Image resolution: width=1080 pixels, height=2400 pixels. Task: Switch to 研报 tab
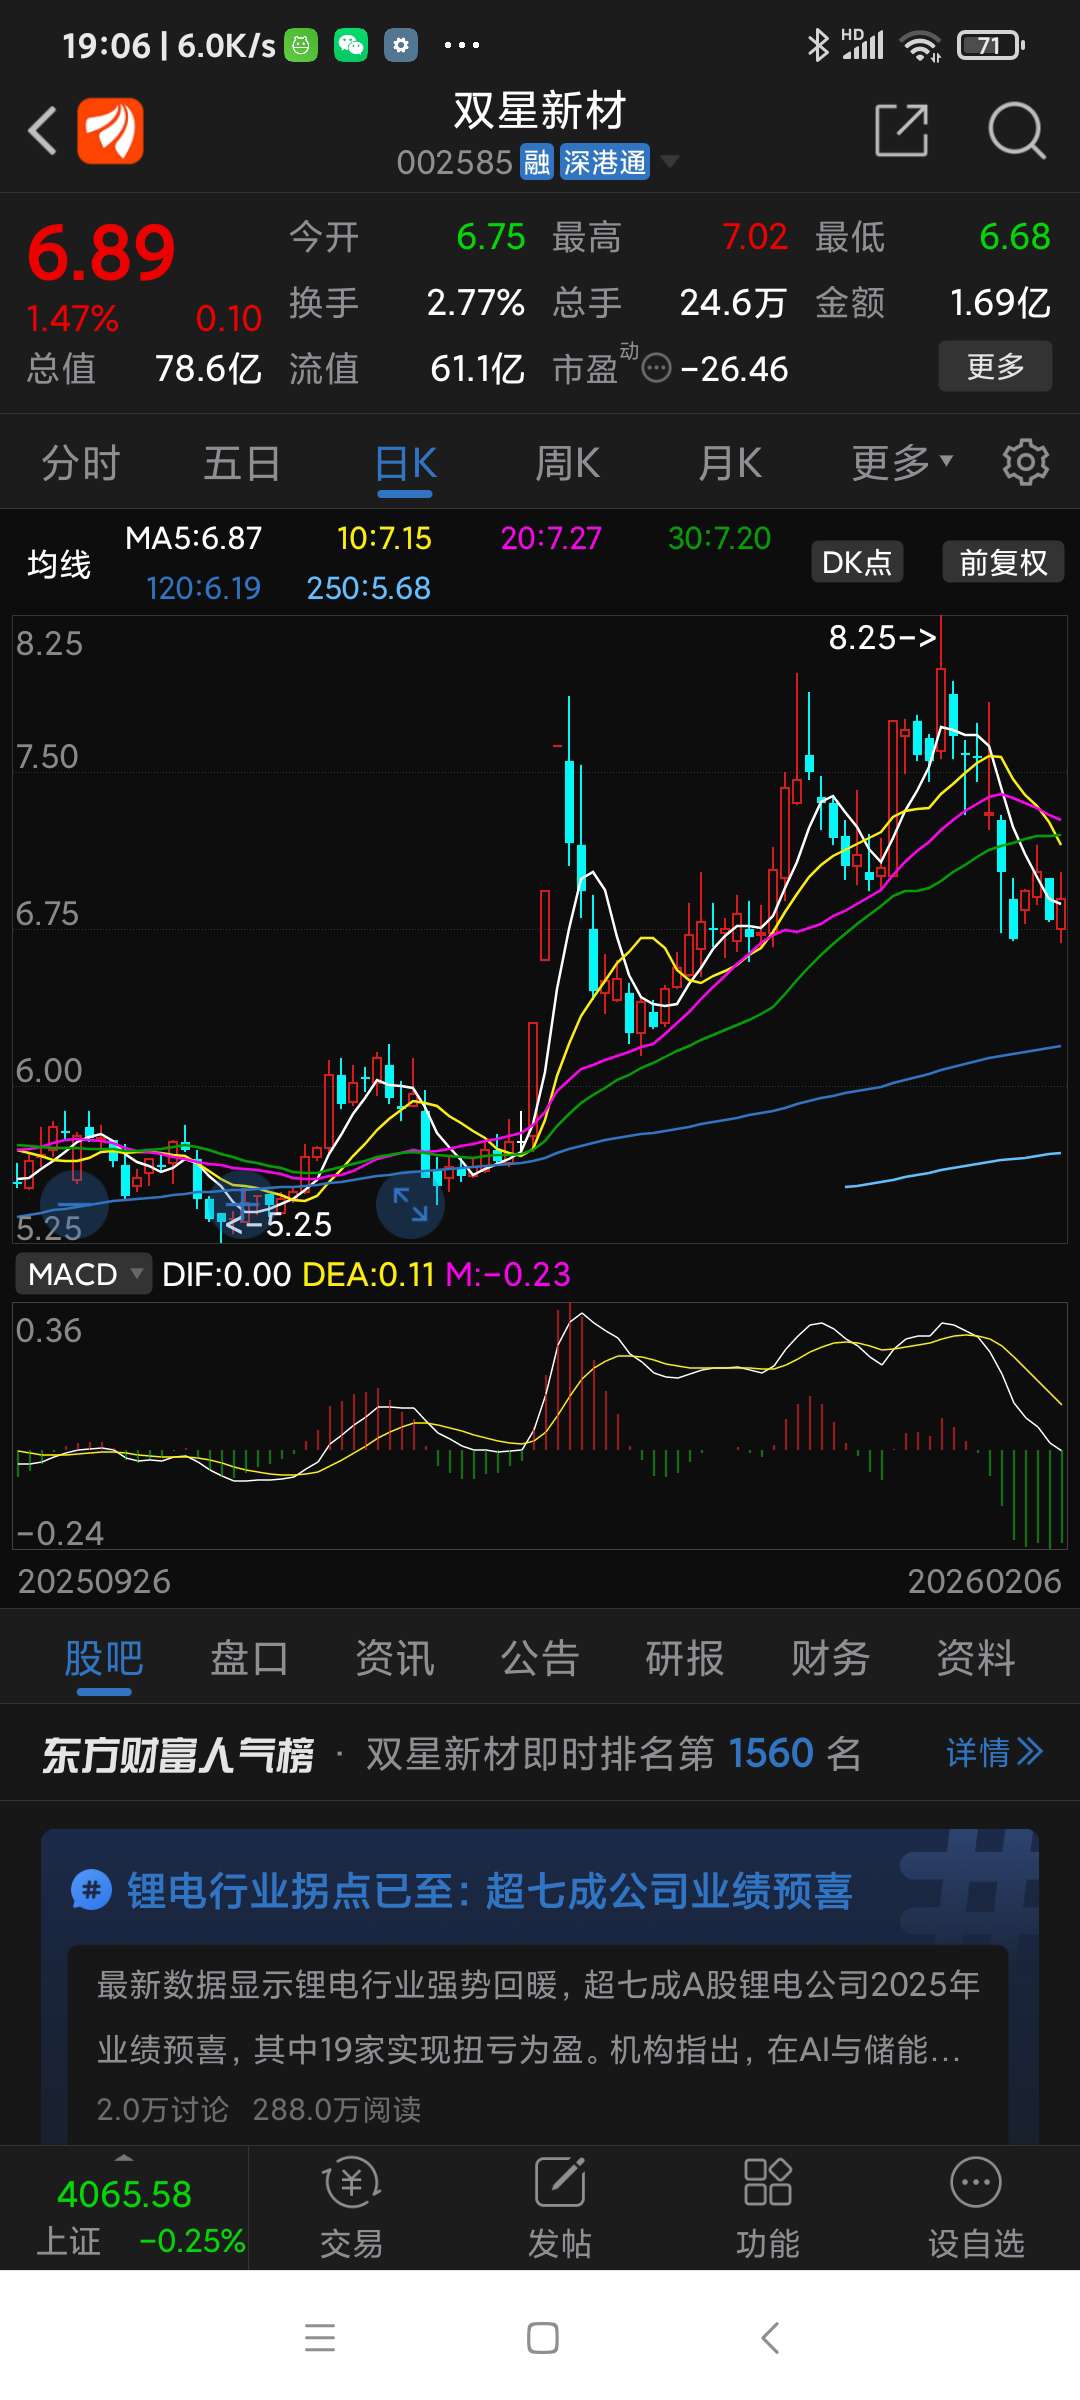tap(685, 1658)
